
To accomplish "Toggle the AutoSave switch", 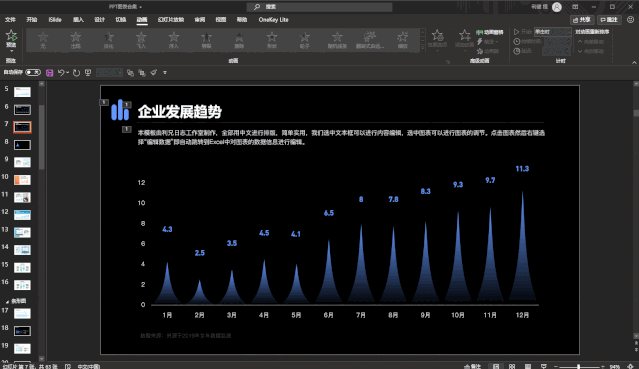I will coord(33,73).
